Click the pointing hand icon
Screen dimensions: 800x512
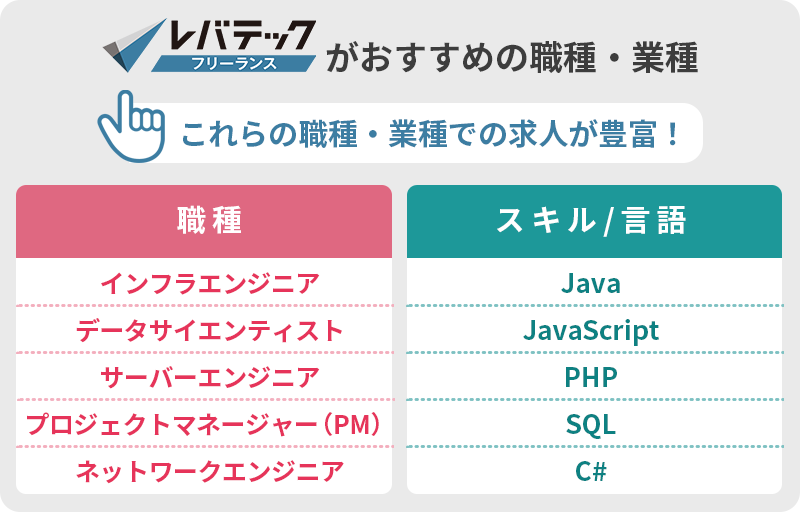click(x=132, y=126)
